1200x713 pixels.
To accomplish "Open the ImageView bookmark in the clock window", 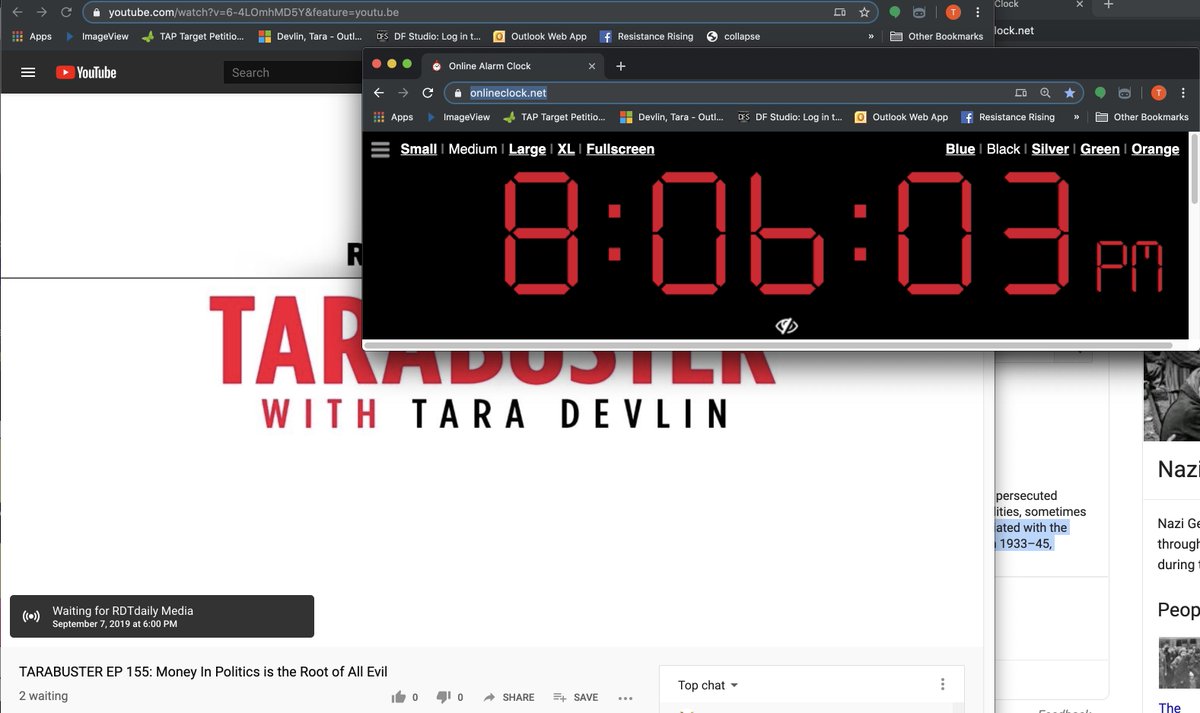I will click(458, 117).
